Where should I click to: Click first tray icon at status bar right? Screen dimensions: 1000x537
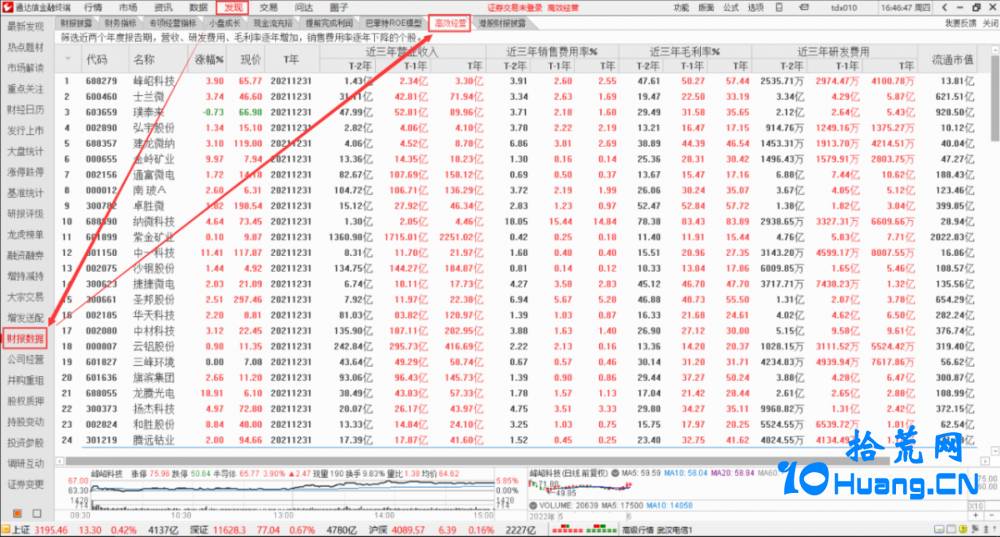(939, 530)
